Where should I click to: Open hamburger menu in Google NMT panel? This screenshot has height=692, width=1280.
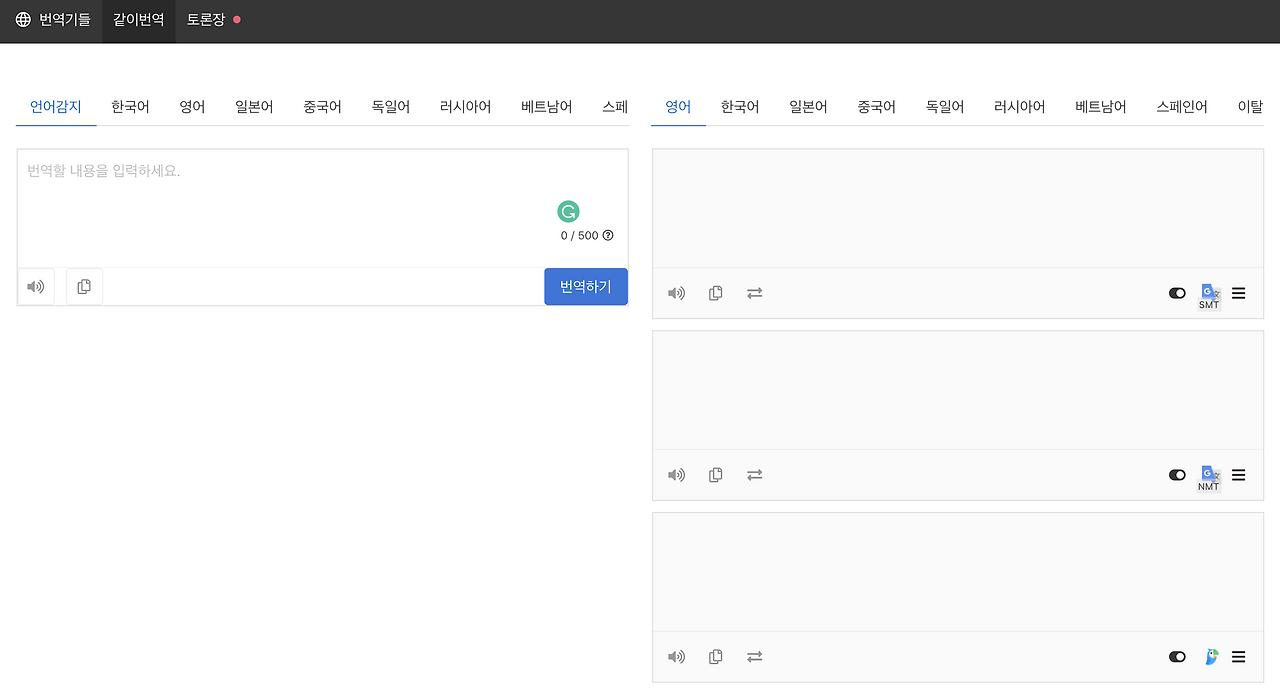click(1239, 475)
